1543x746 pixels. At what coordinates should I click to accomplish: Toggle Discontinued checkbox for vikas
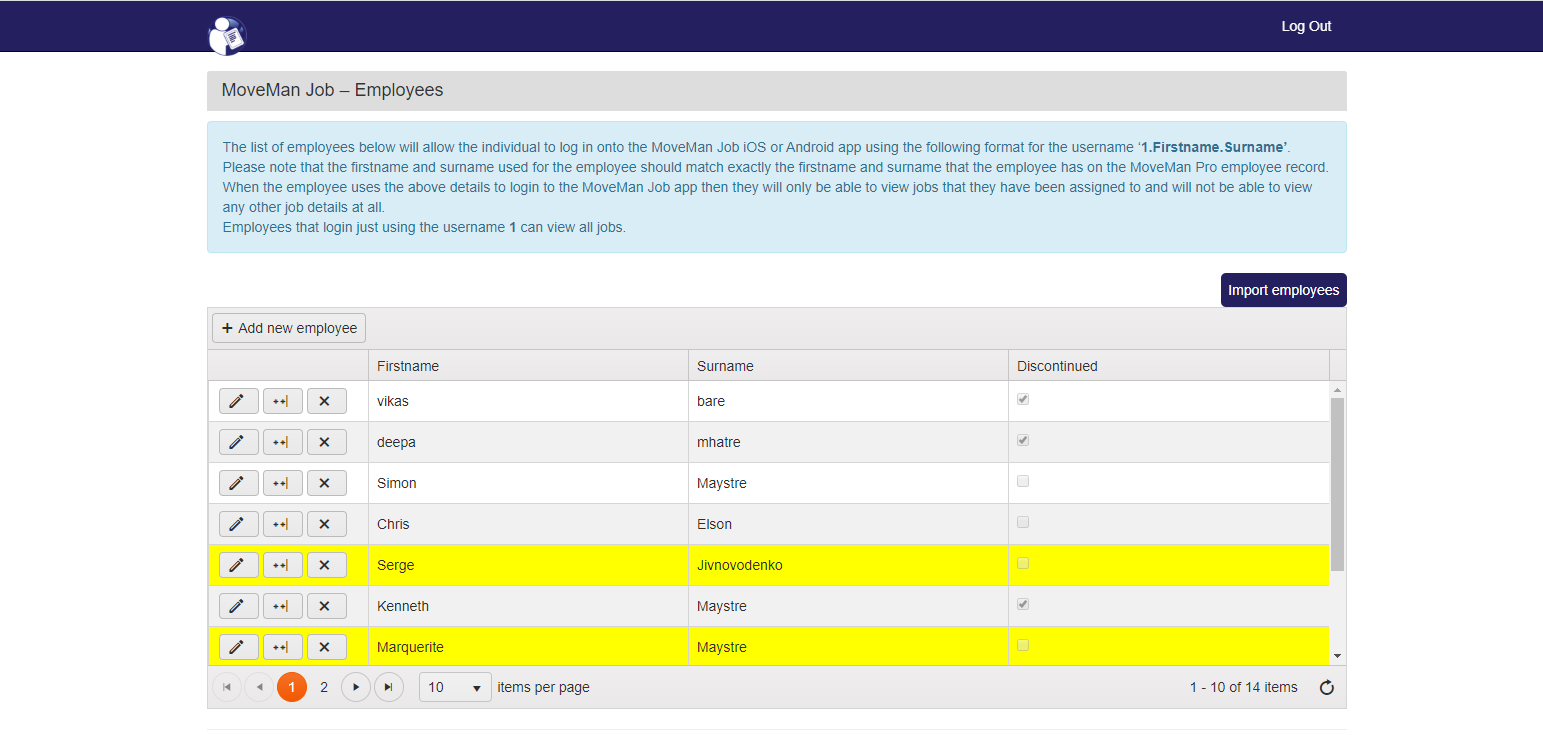pyautogui.click(x=1023, y=399)
